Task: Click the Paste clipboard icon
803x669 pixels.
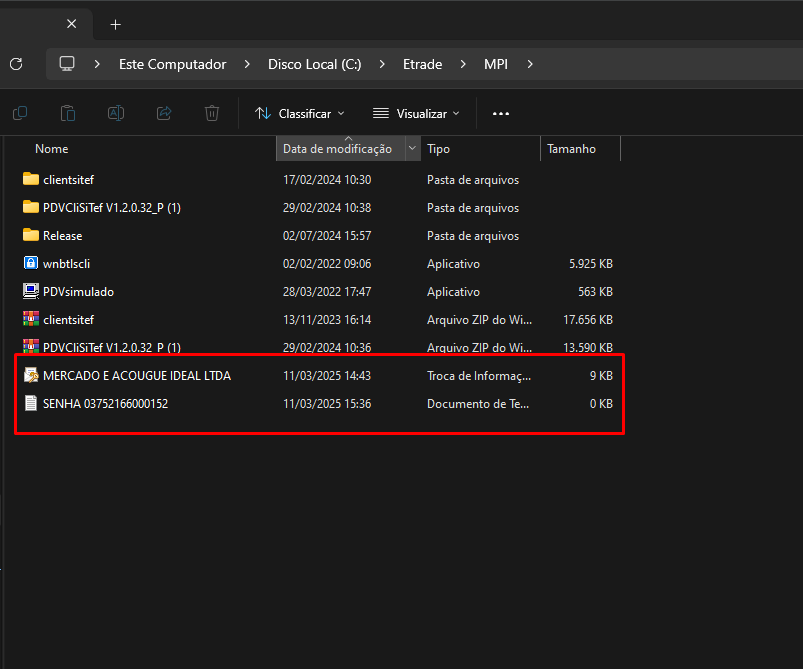Action: point(68,113)
